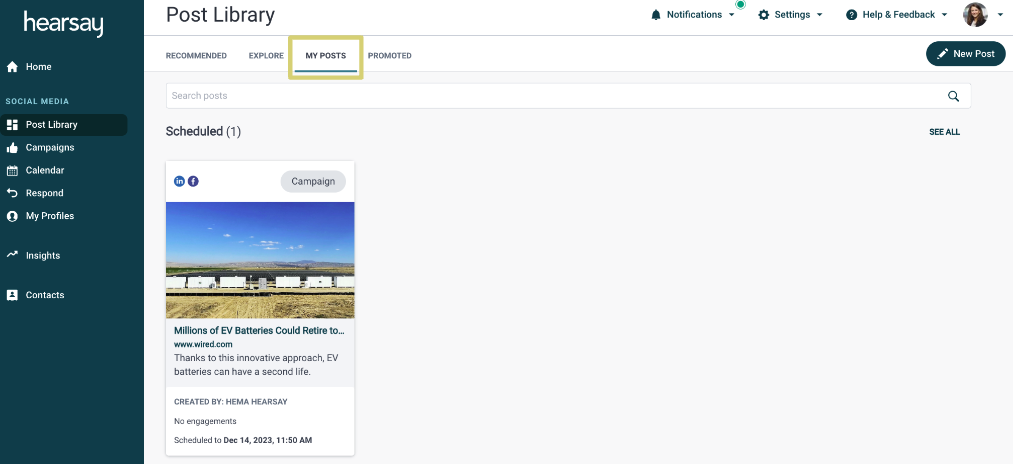Click the Post Library grid icon

12,125
